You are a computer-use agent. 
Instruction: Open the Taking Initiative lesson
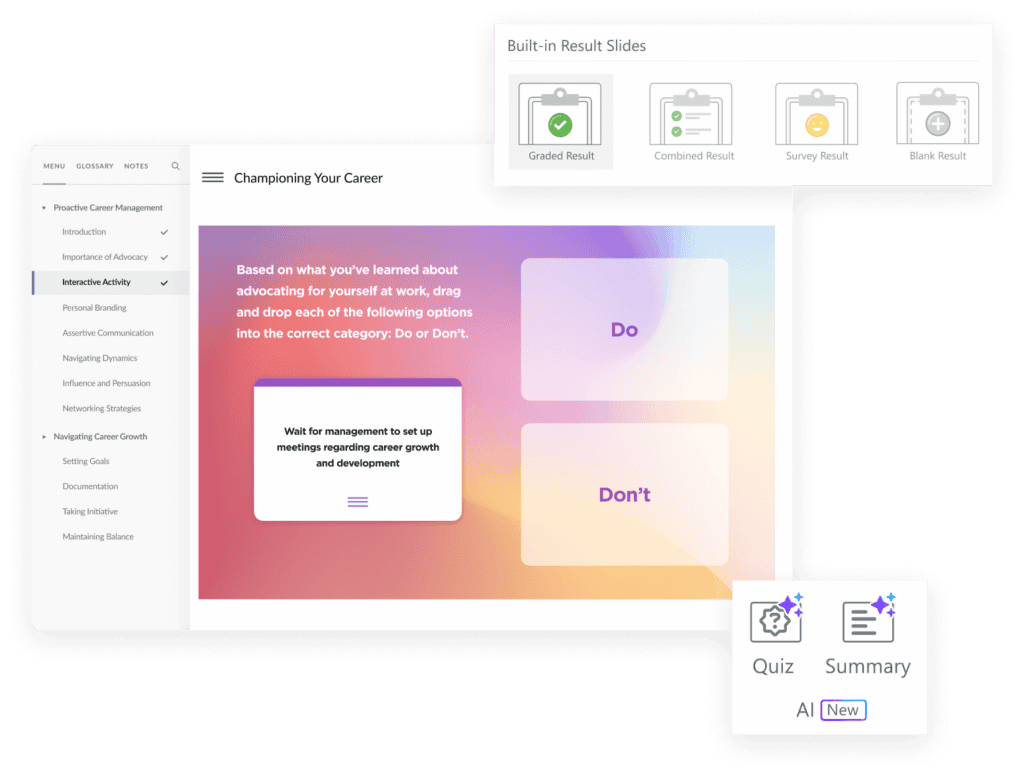(x=90, y=512)
